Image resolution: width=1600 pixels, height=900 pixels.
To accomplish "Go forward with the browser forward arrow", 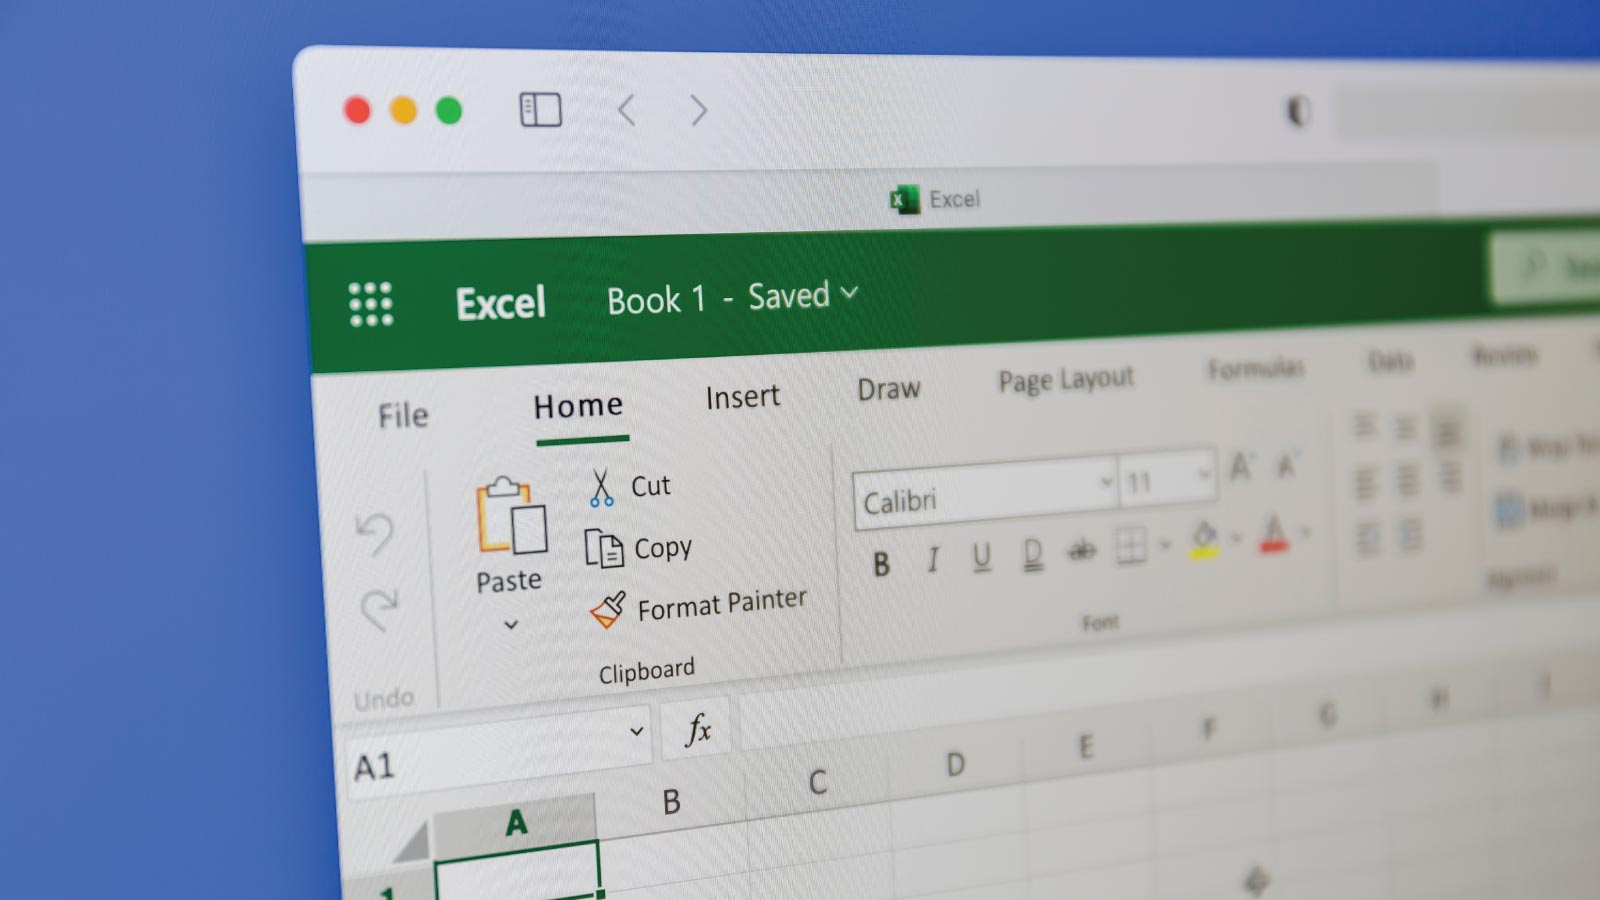I will (698, 110).
